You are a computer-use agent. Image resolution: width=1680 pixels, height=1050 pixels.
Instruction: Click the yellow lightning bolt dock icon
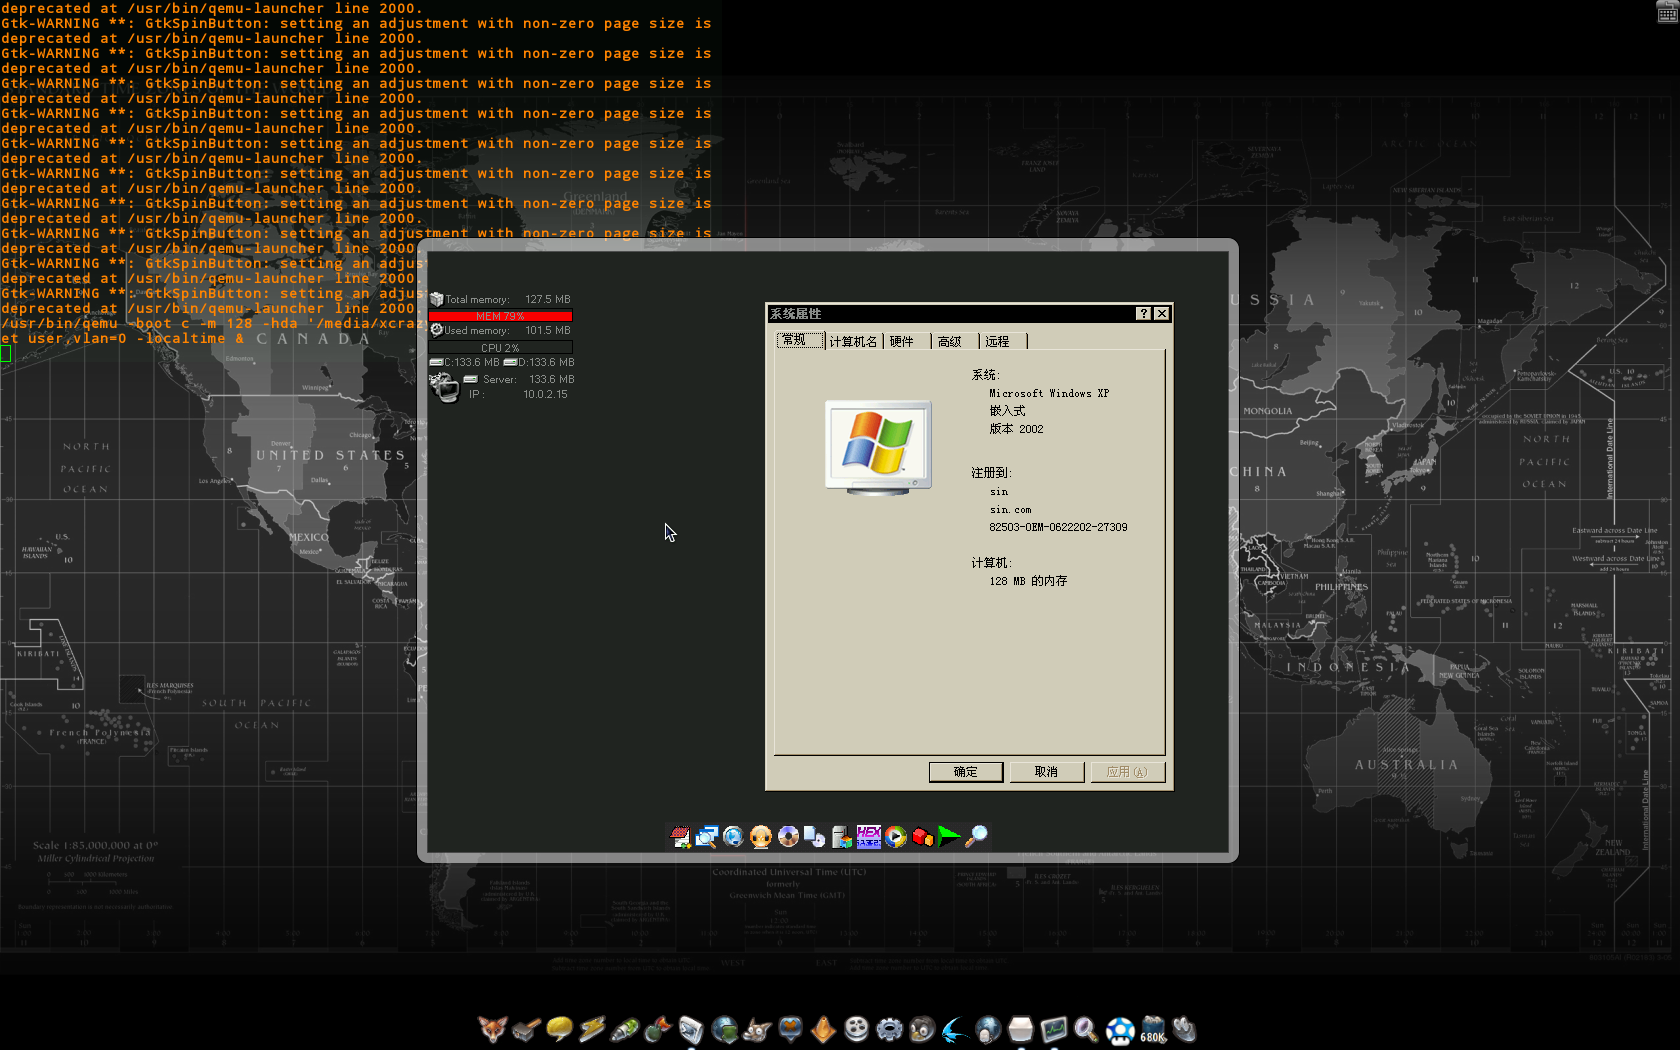click(592, 1029)
